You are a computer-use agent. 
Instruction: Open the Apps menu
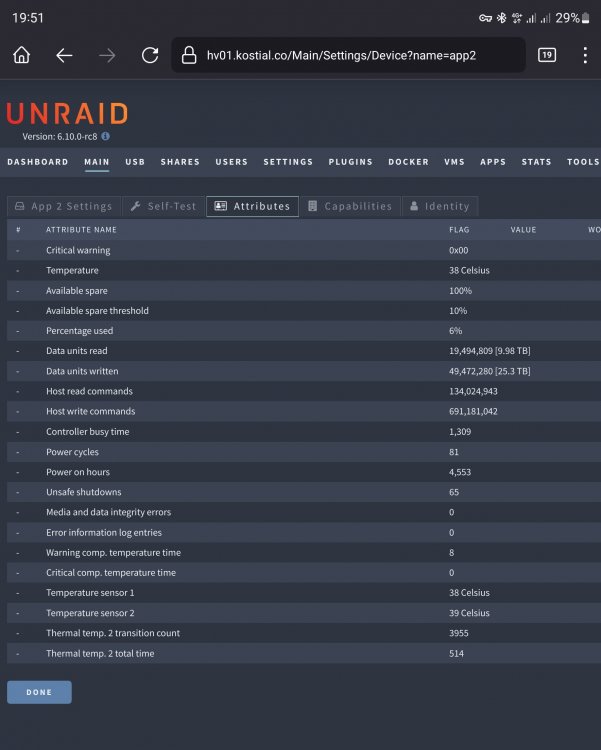point(493,162)
